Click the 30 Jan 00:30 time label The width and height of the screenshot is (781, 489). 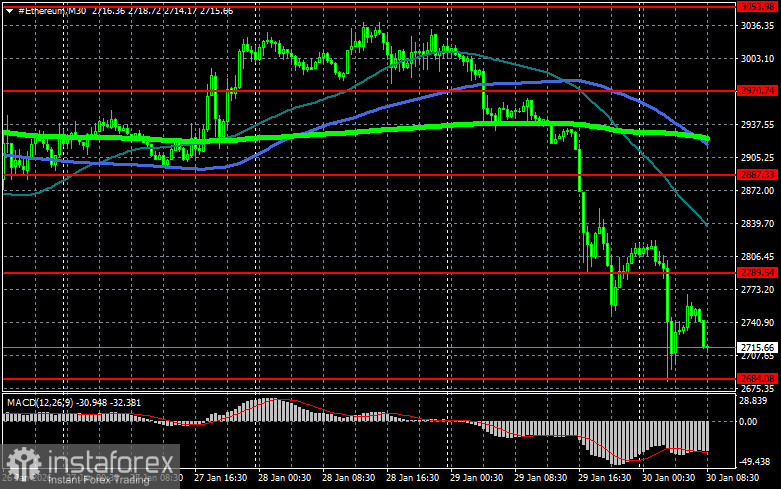[x=668, y=478]
